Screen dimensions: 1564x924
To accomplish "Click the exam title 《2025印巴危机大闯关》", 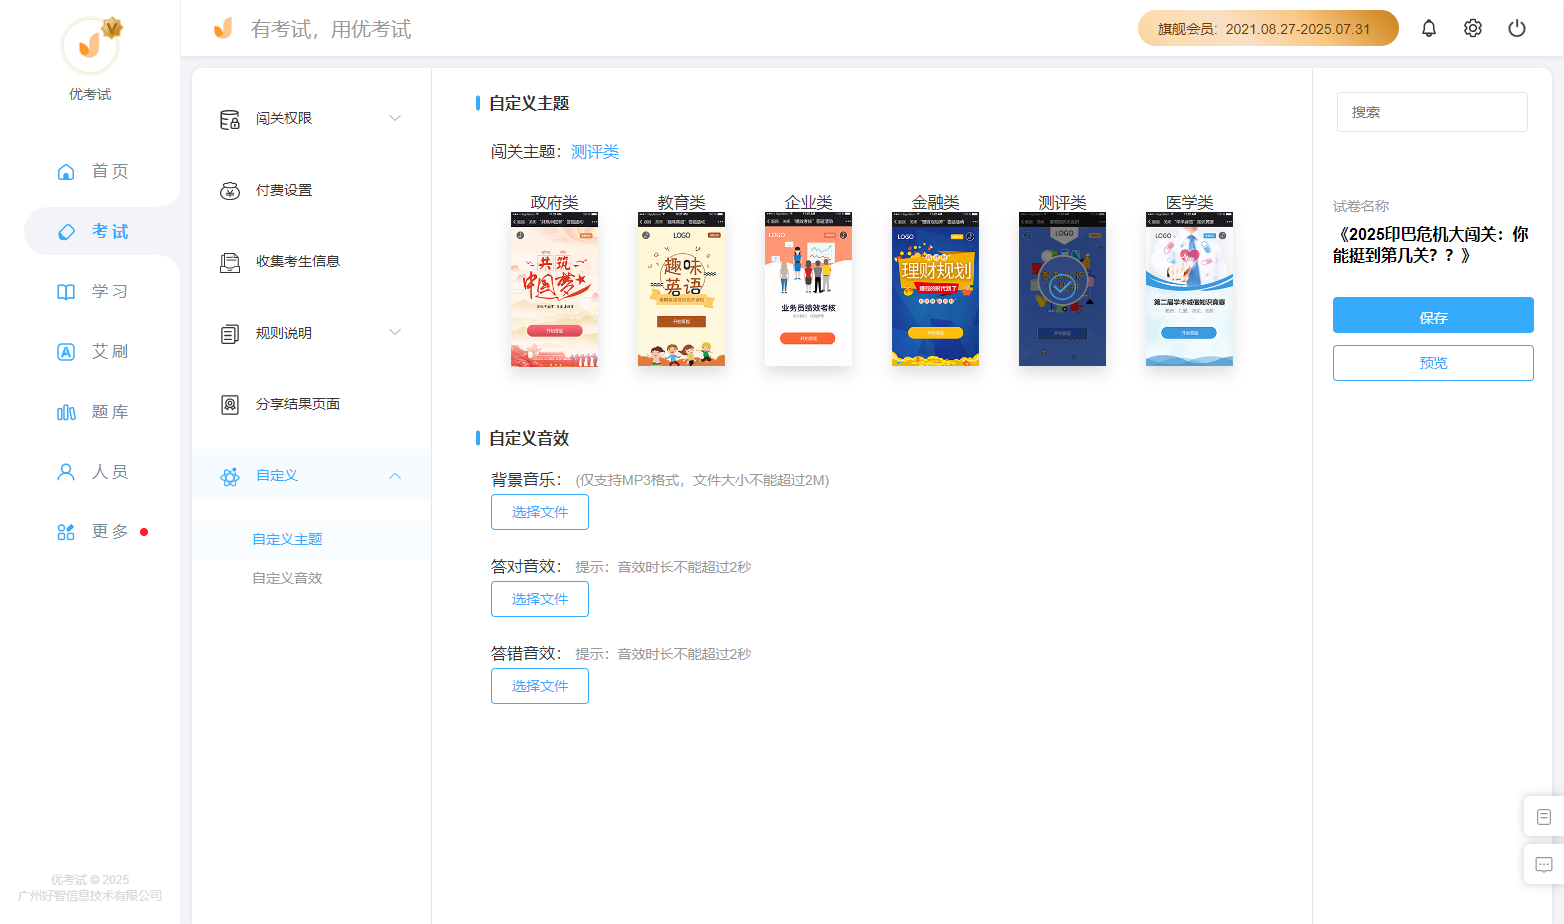I will pyautogui.click(x=1431, y=245).
